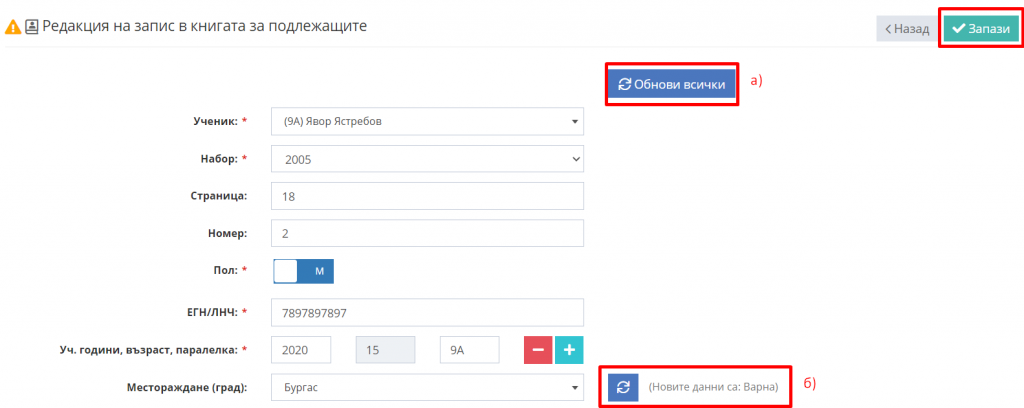The image size is (1024, 408).
Task: Click the book record icon beside the title
Action: click(x=31, y=27)
